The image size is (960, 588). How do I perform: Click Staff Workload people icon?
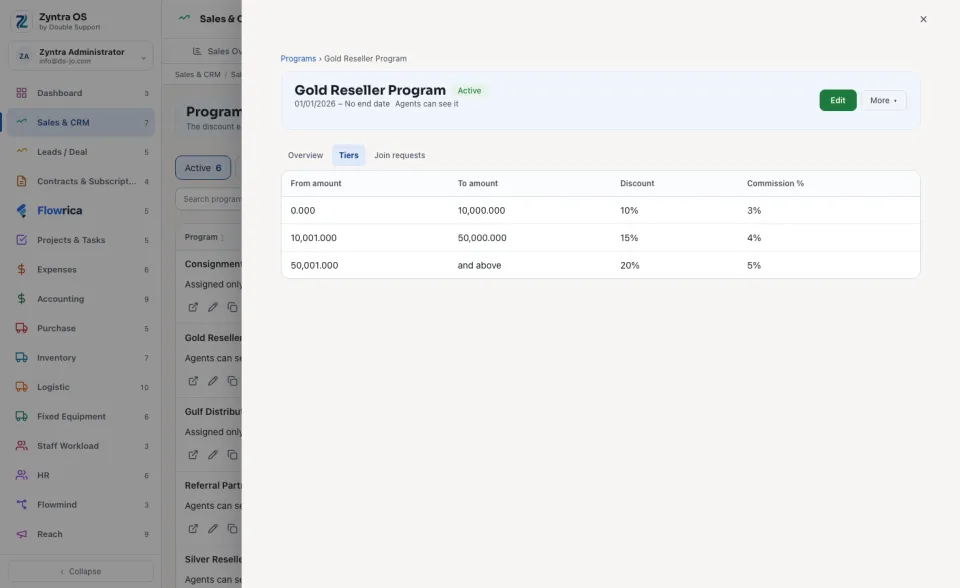coord(21,445)
